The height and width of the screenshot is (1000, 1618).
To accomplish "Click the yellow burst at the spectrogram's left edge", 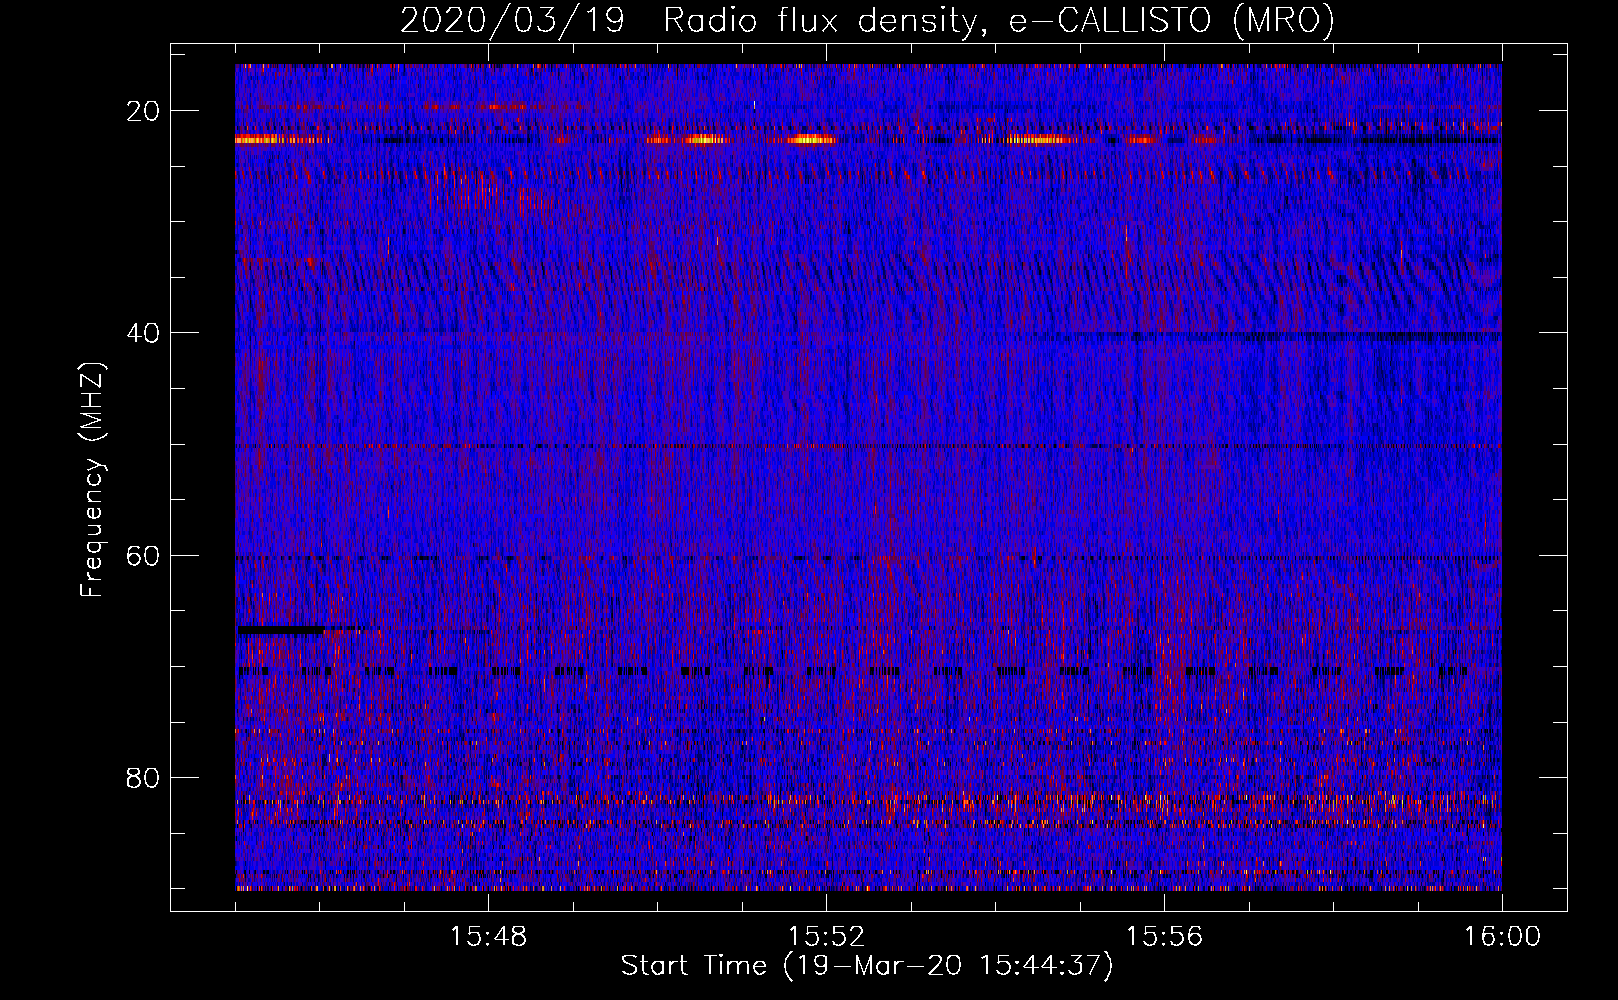I will tap(262, 140).
